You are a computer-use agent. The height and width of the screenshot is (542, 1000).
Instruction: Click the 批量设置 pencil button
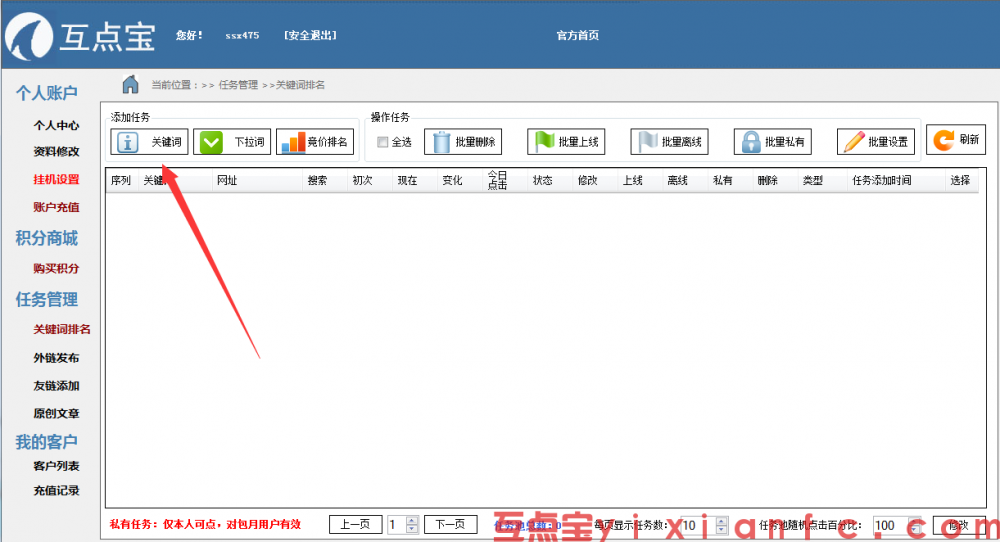pos(876,142)
